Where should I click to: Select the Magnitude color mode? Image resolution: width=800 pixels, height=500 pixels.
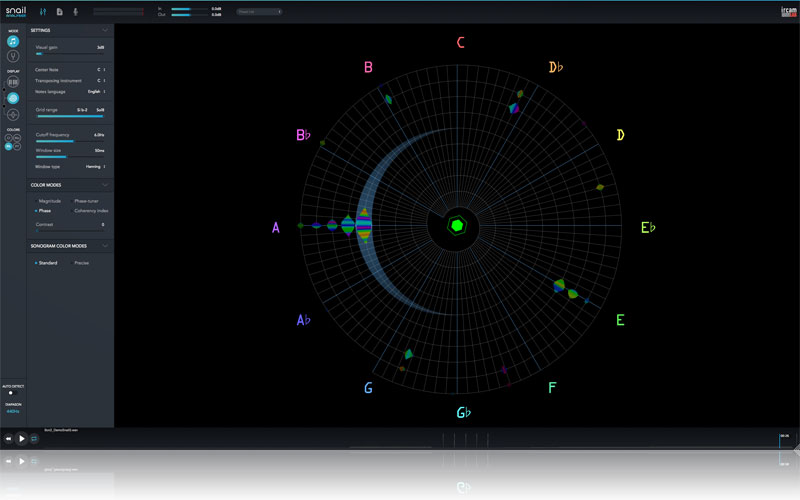tap(49, 201)
